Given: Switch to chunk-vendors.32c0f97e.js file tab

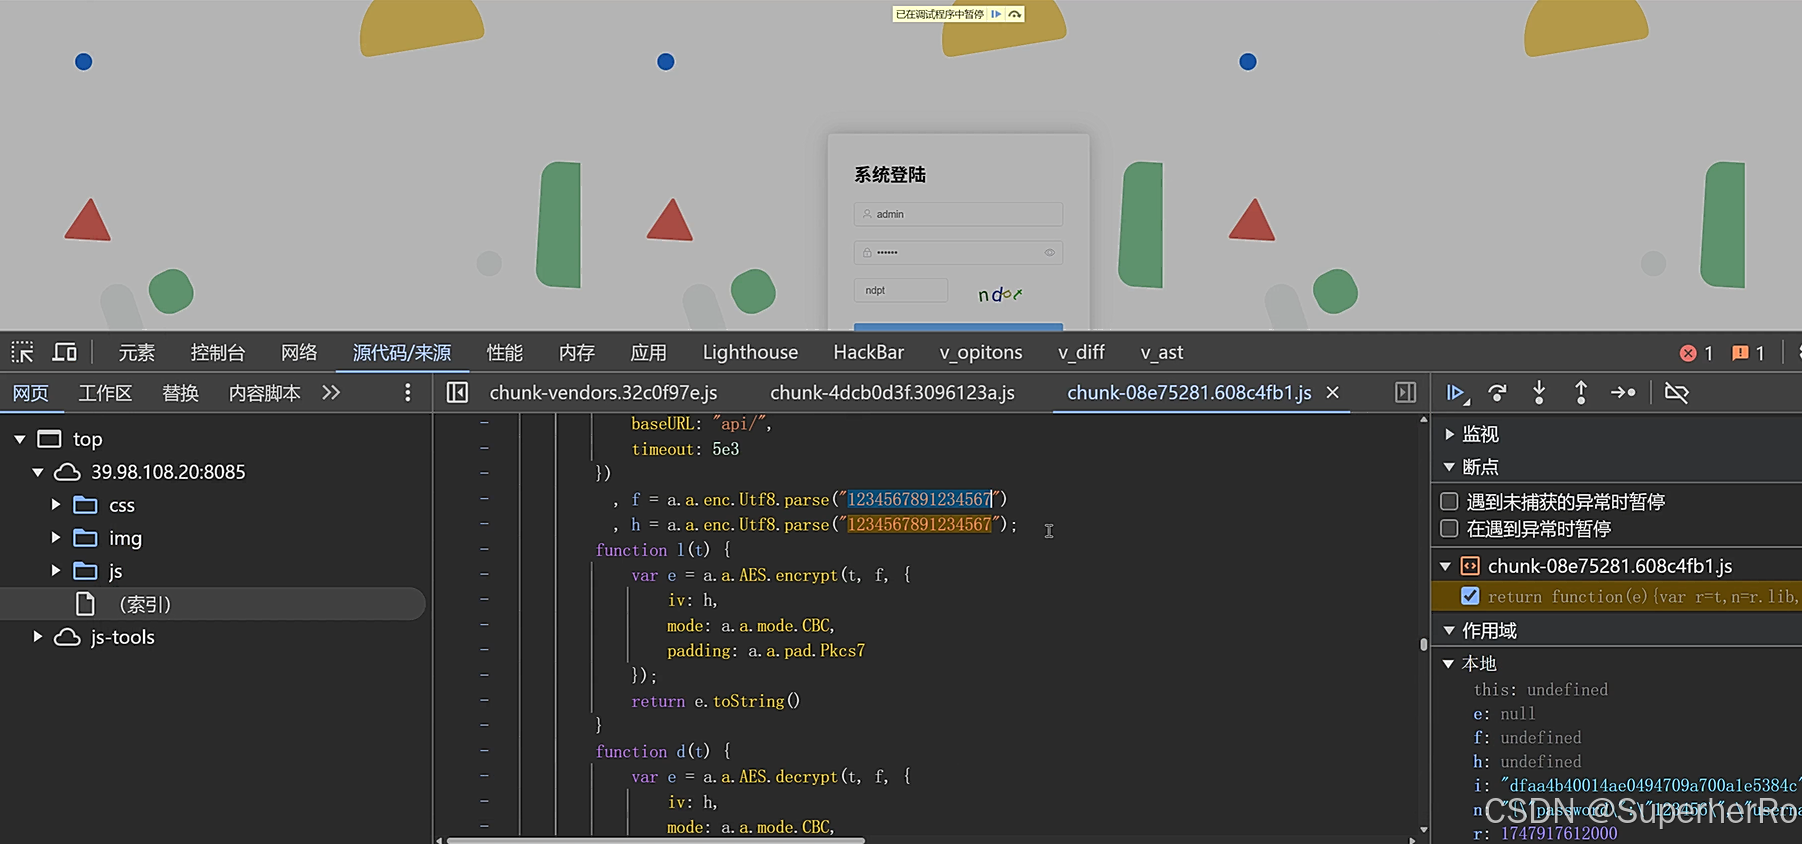Looking at the screenshot, I should 603,393.
